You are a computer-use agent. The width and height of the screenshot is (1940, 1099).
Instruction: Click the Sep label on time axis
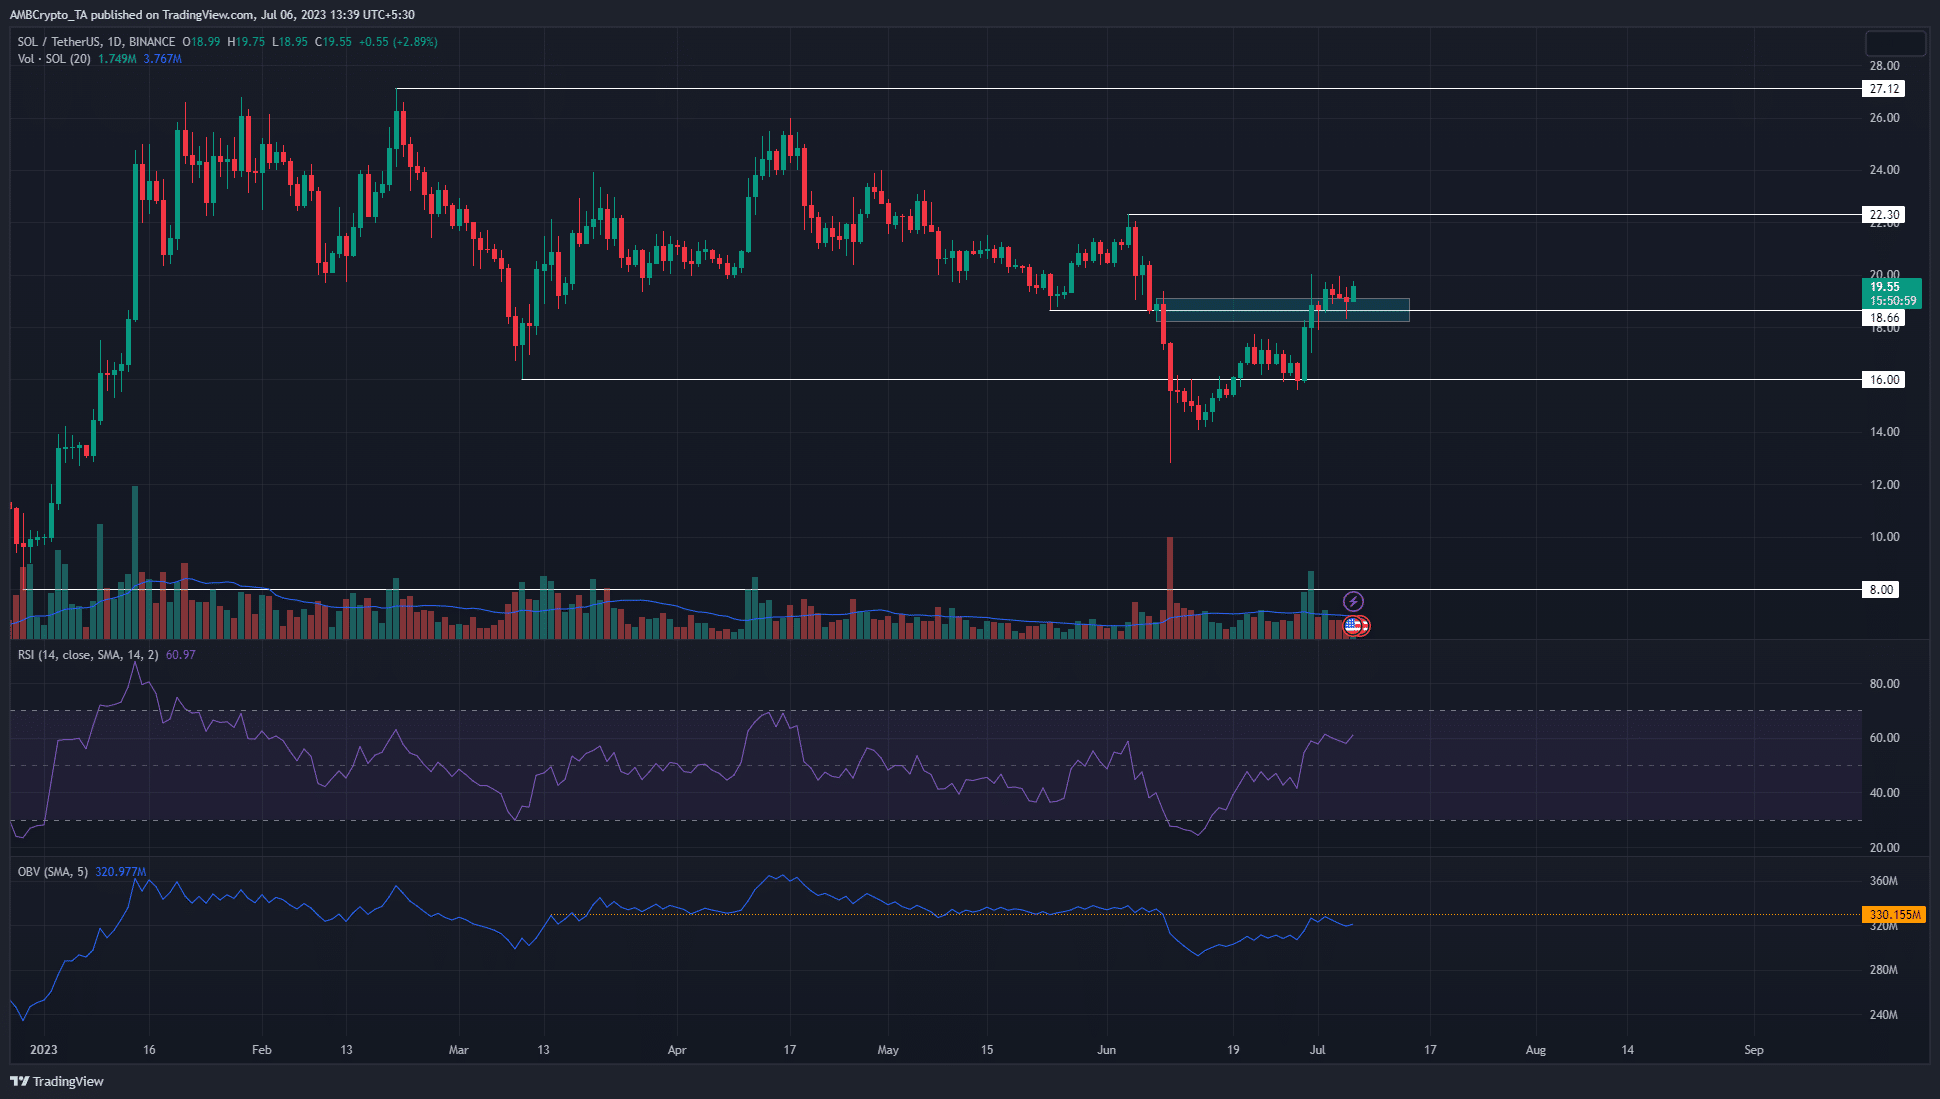pos(1753,1050)
